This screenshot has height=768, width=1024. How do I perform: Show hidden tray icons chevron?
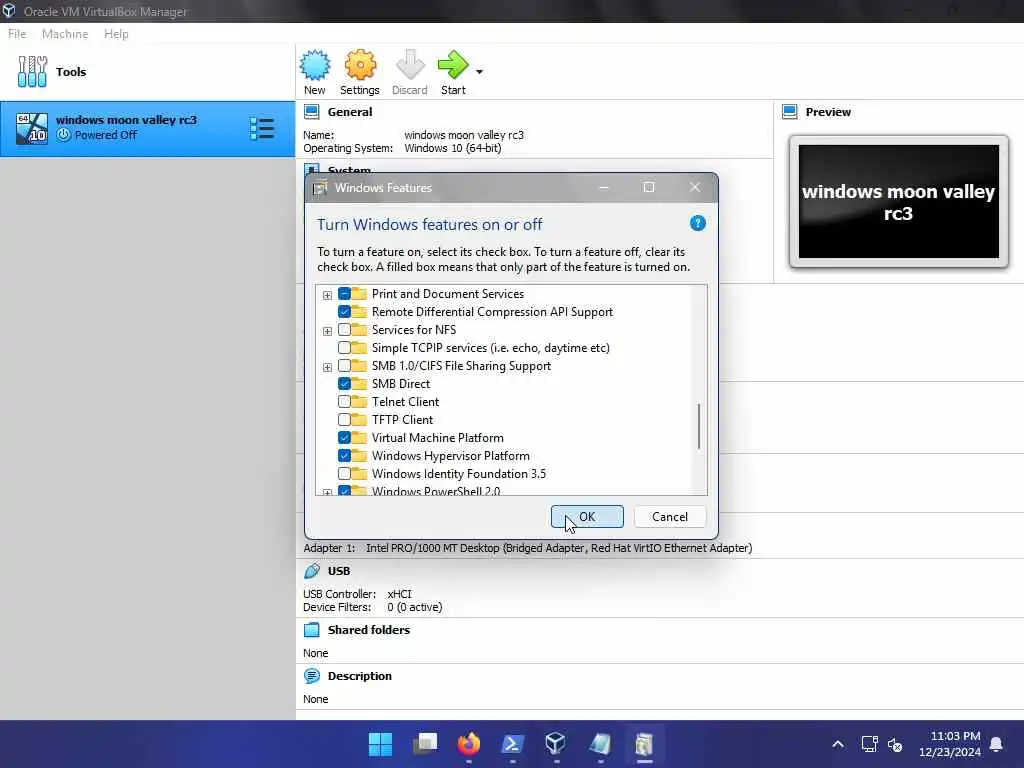(x=838, y=744)
